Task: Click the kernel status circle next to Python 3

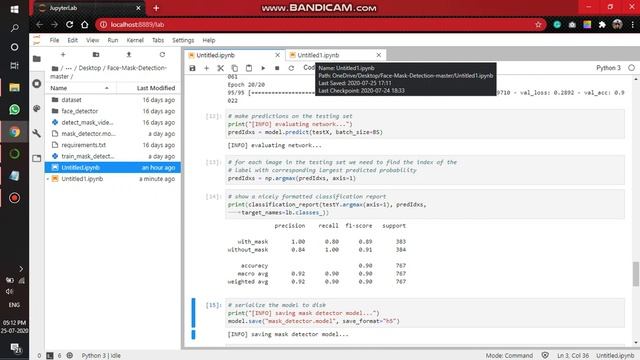Action: (631, 68)
